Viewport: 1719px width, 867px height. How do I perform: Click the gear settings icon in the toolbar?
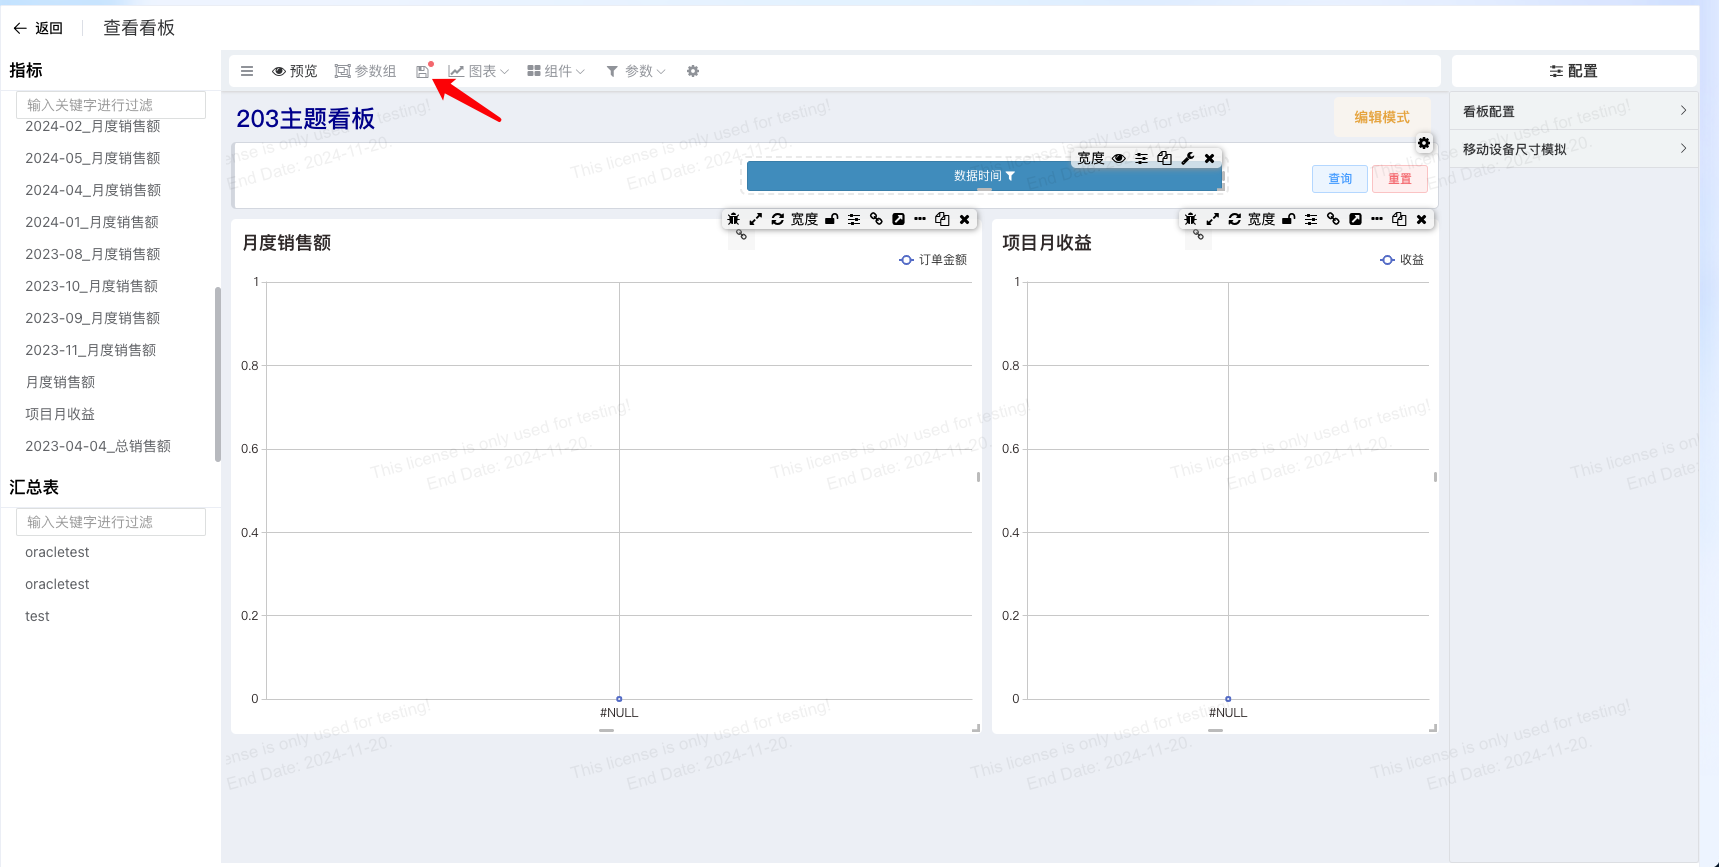pos(693,71)
